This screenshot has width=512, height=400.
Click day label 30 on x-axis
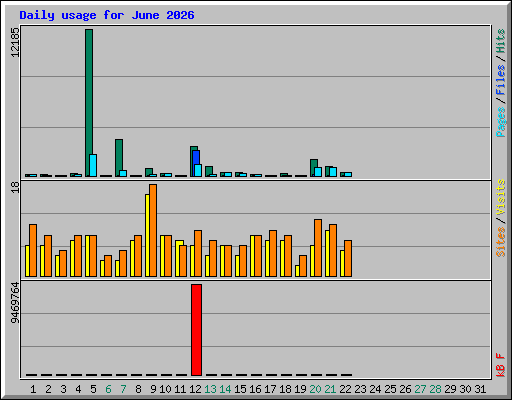pyautogui.click(x=465, y=389)
